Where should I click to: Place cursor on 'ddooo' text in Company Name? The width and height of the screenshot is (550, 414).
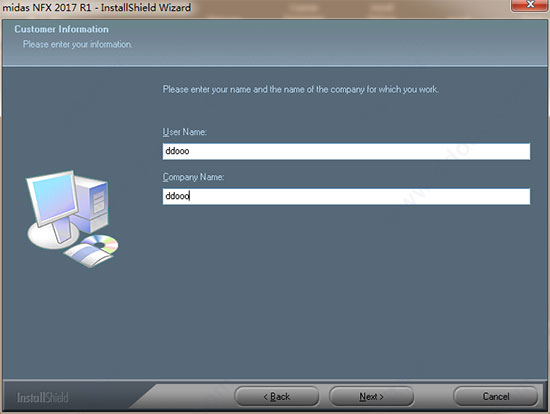[x=177, y=196]
